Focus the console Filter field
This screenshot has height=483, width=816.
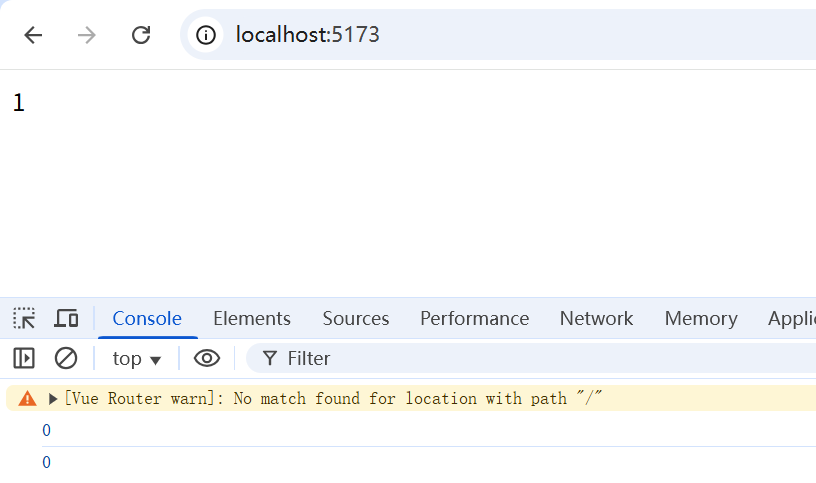click(531, 358)
